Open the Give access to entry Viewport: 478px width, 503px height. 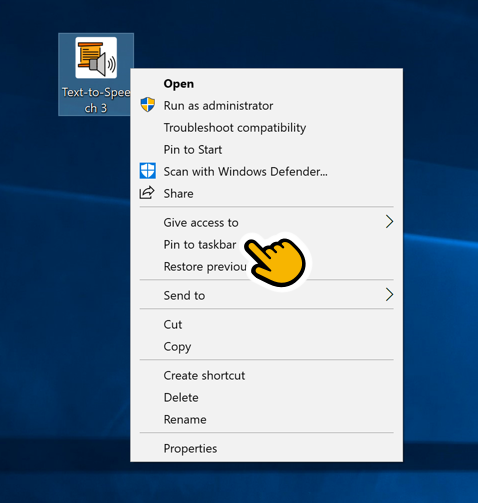coord(266,222)
